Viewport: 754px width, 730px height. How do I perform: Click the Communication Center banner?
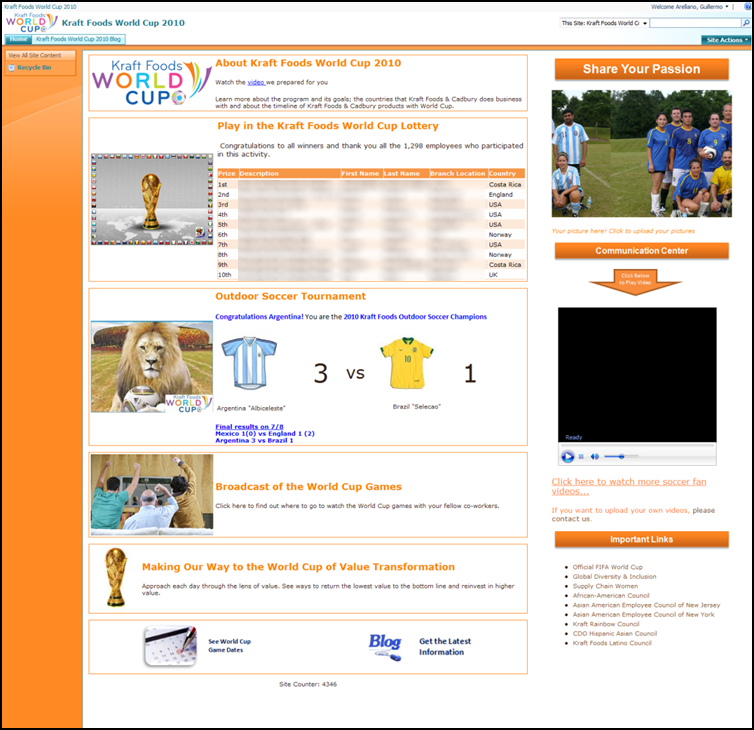click(641, 251)
